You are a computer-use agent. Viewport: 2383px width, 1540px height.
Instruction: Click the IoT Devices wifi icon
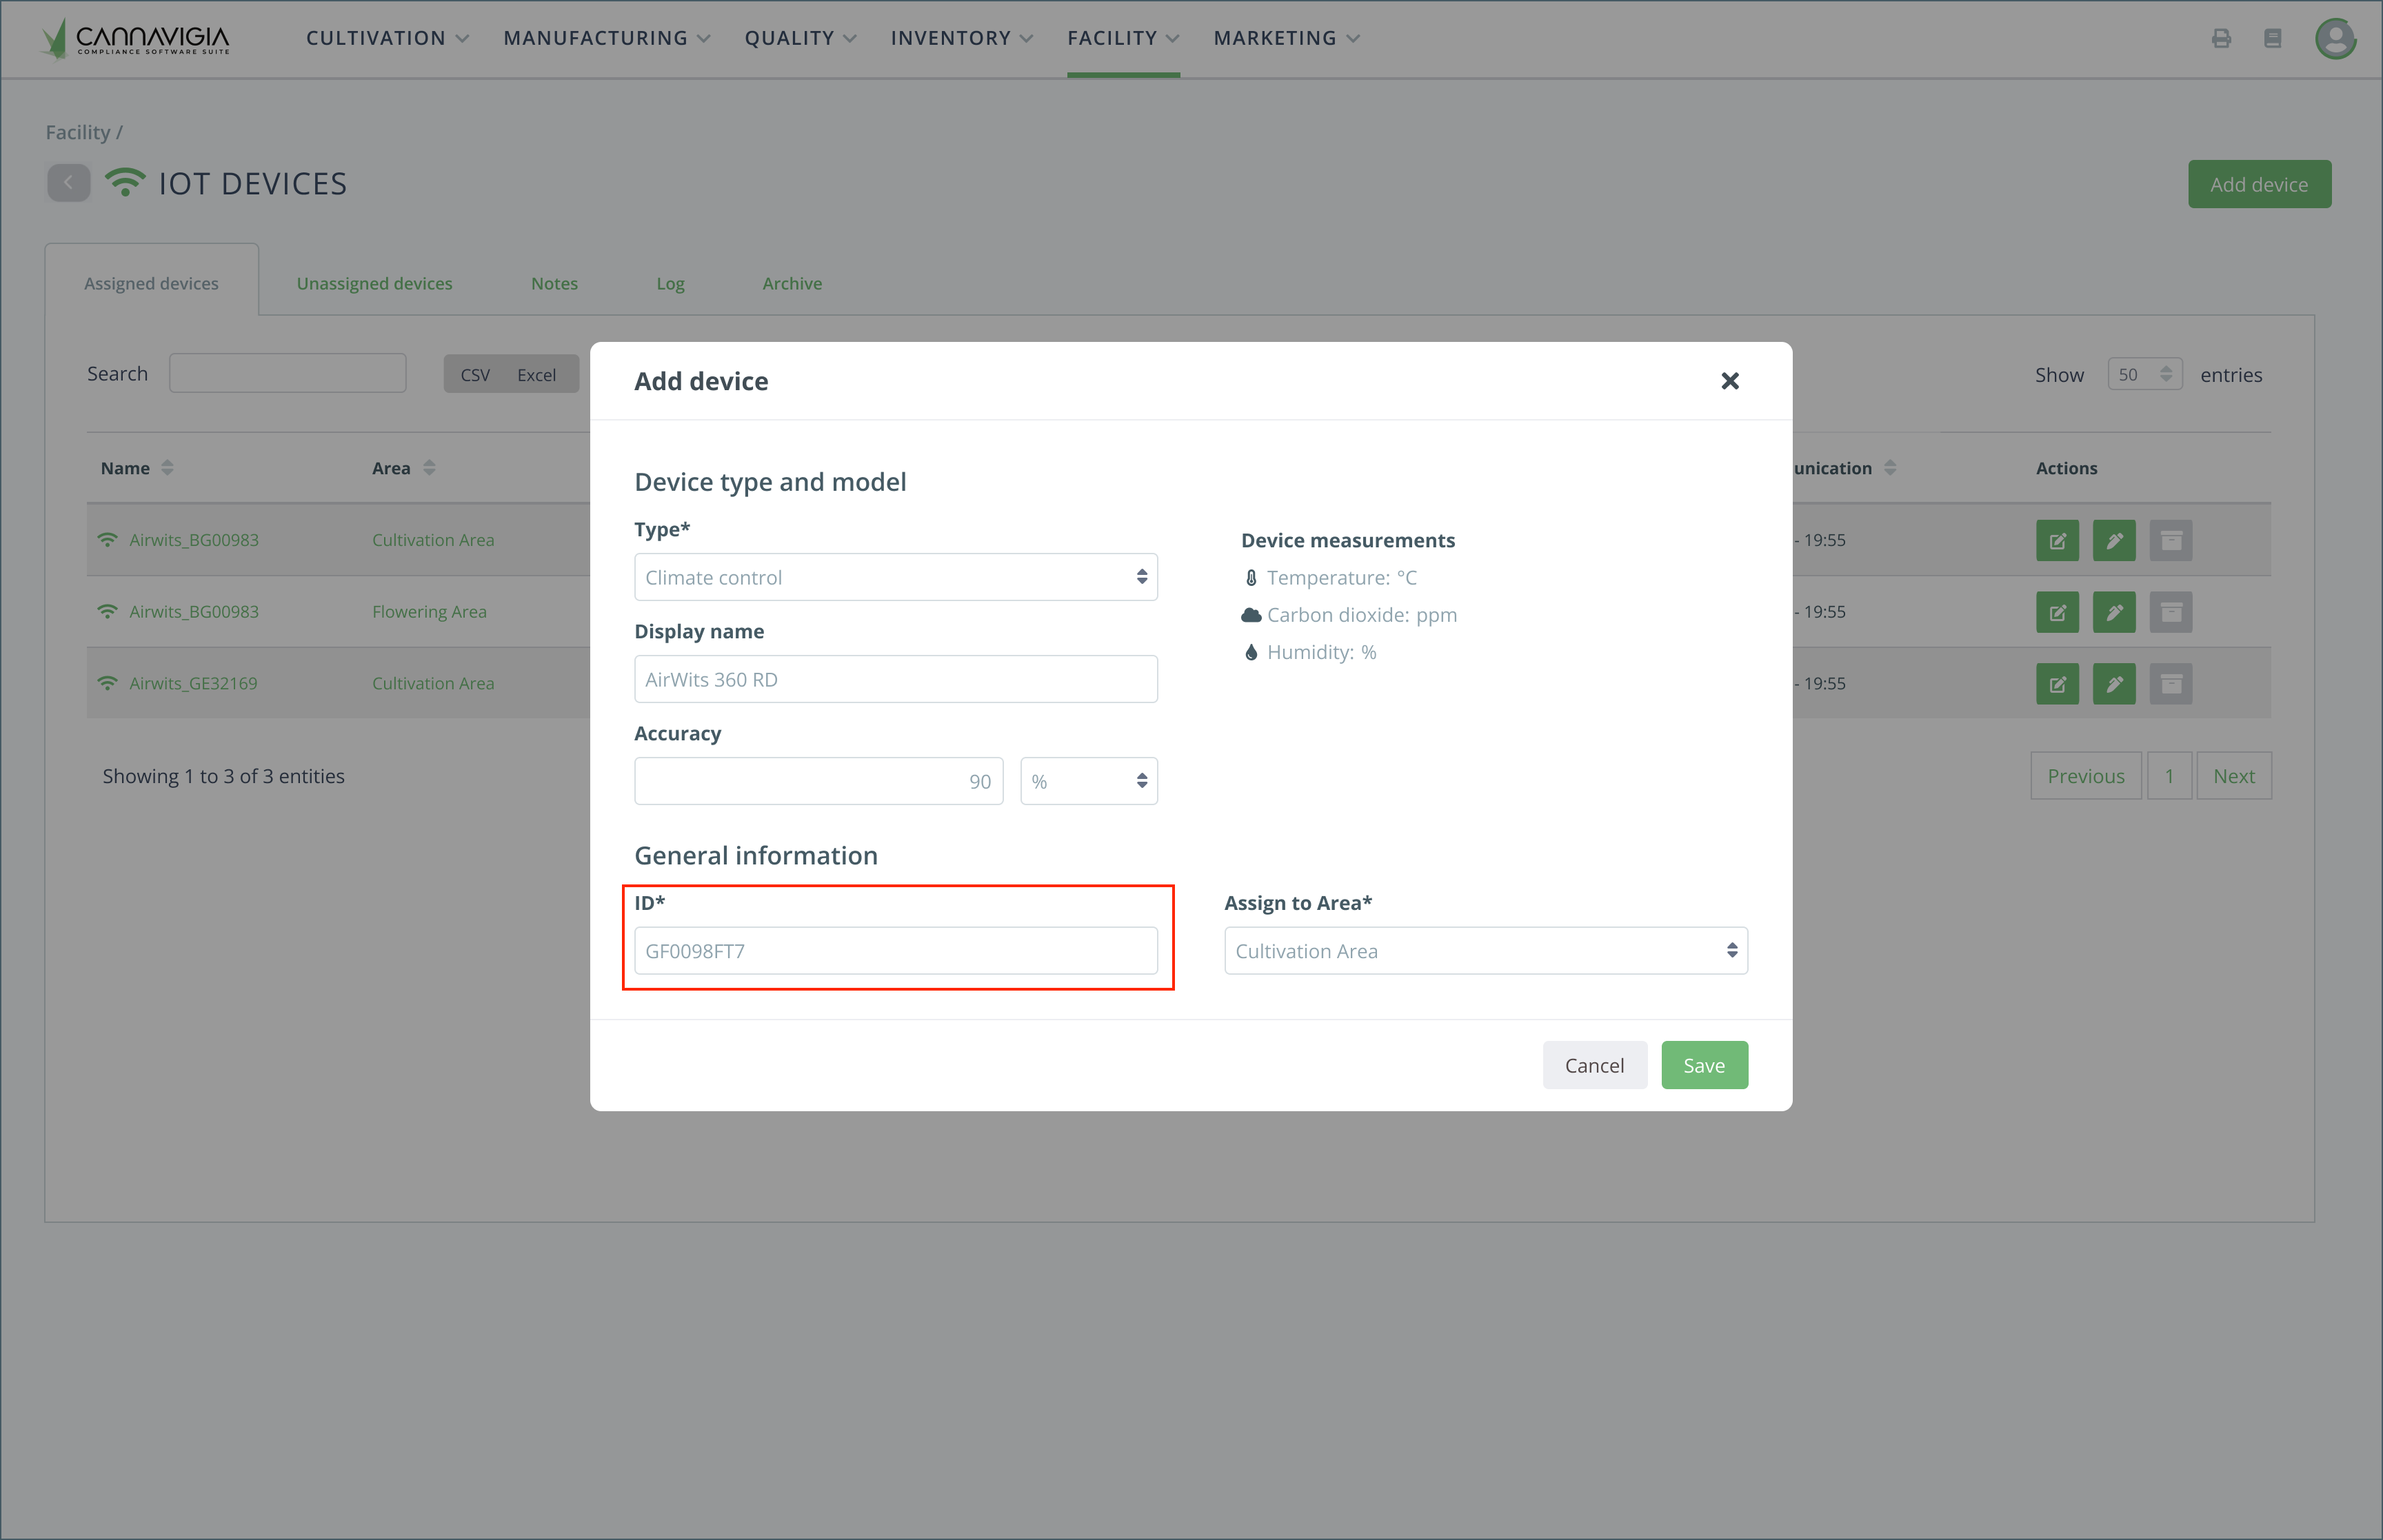pyautogui.click(x=125, y=182)
